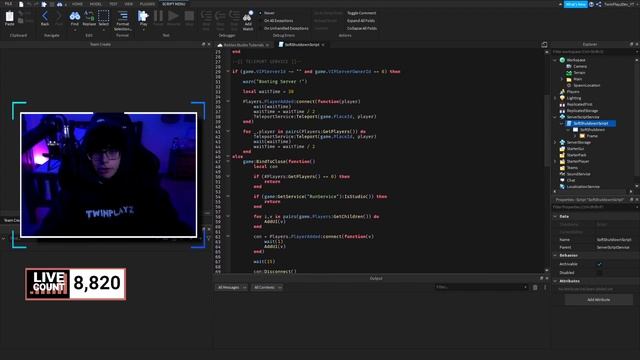Click the Terrain icon in Explorer
The width and height of the screenshot is (640, 360).
pyautogui.click(x=569, y=73)
